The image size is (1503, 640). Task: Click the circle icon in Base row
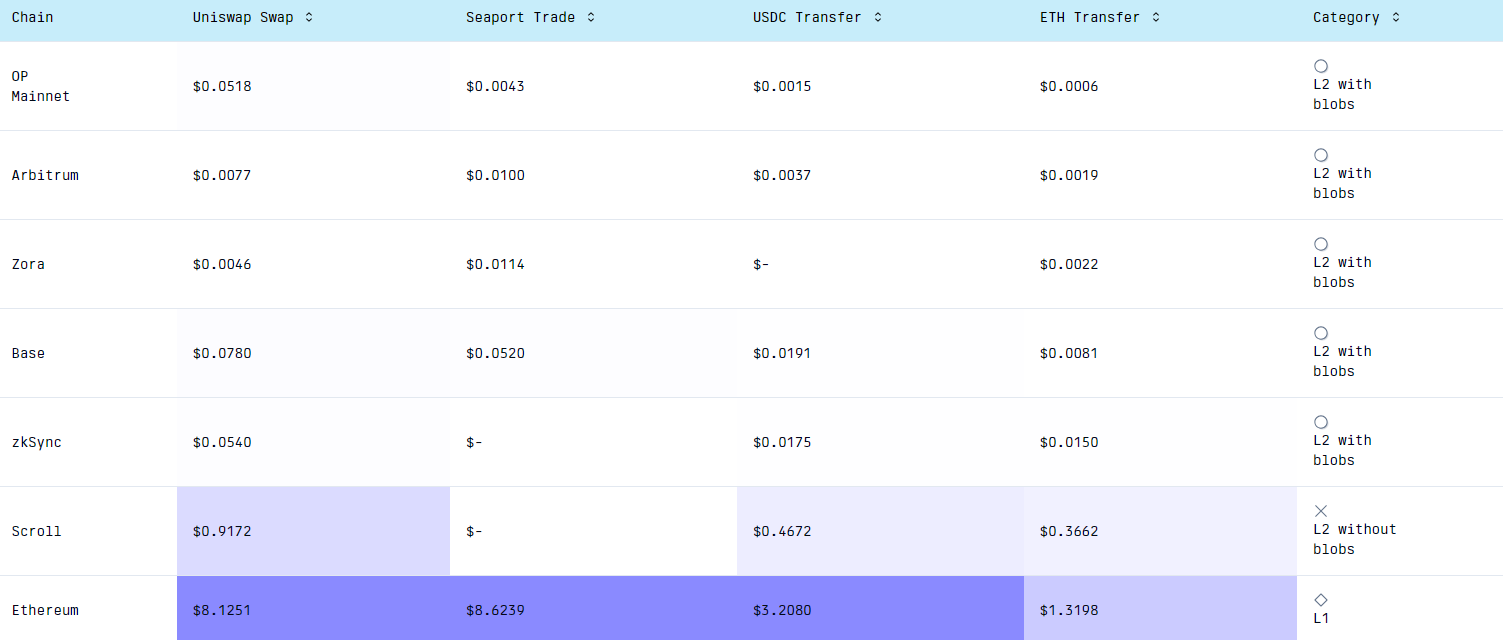coord(1320,333)
